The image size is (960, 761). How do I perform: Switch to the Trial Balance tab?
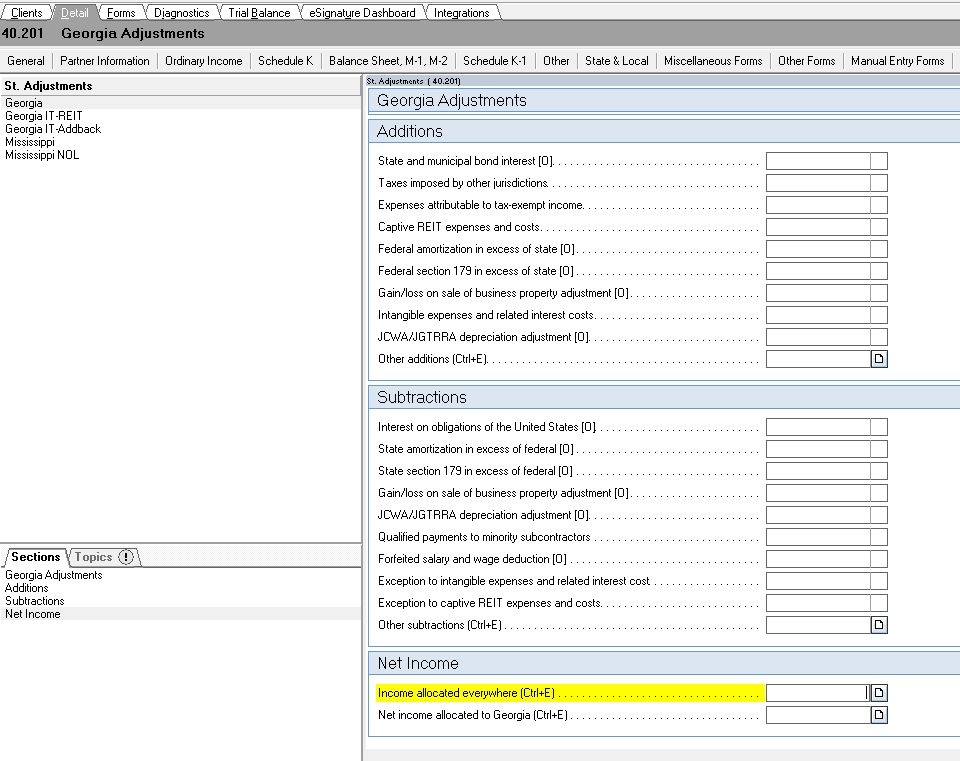click(258, 12)
